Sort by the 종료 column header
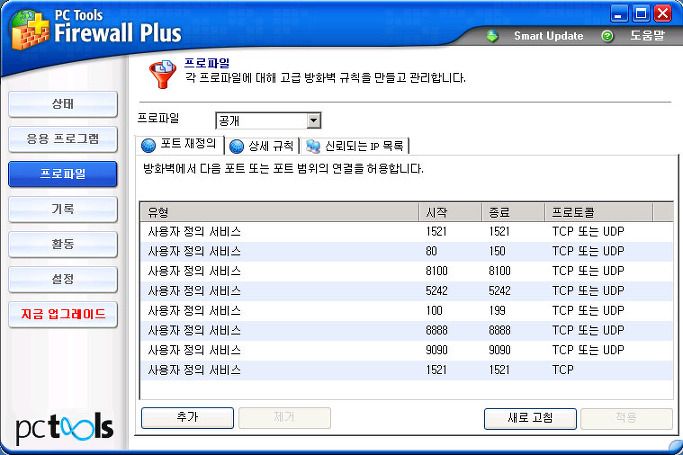 click(513, 212)
